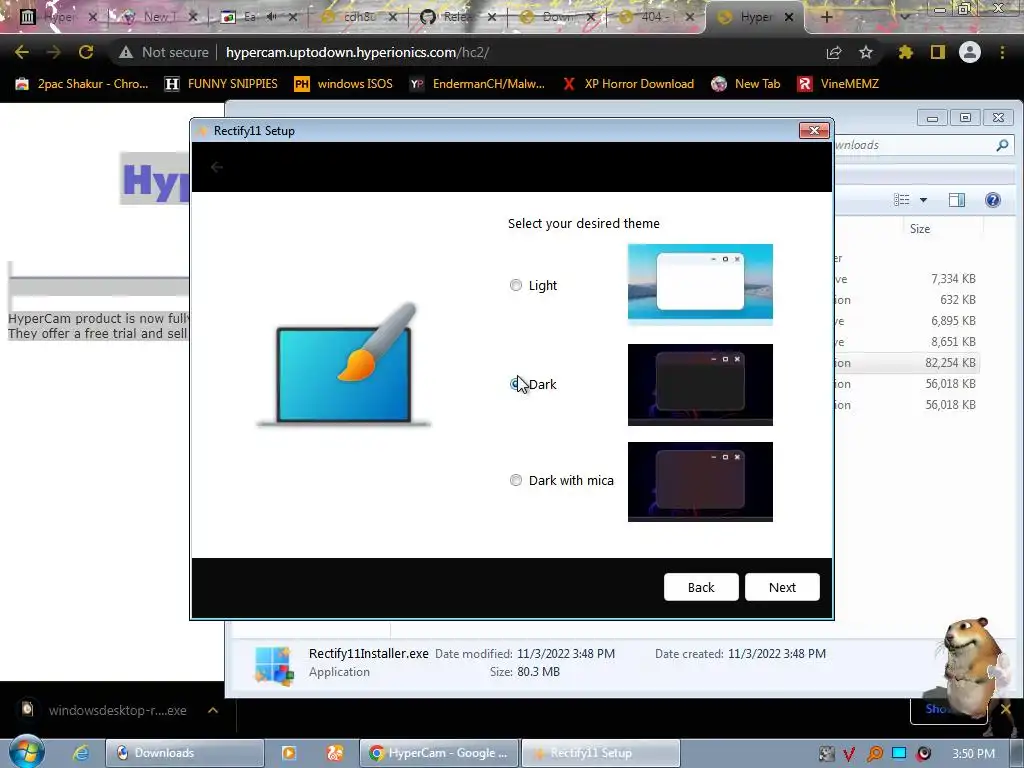1024x768 pixels.
Task: Open 2pac Shakur bookmark
Action: 82,84
